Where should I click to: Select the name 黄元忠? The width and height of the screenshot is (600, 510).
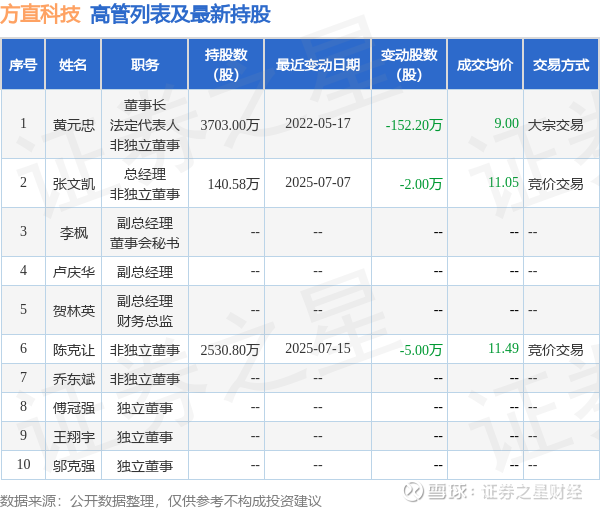[73, 125]
